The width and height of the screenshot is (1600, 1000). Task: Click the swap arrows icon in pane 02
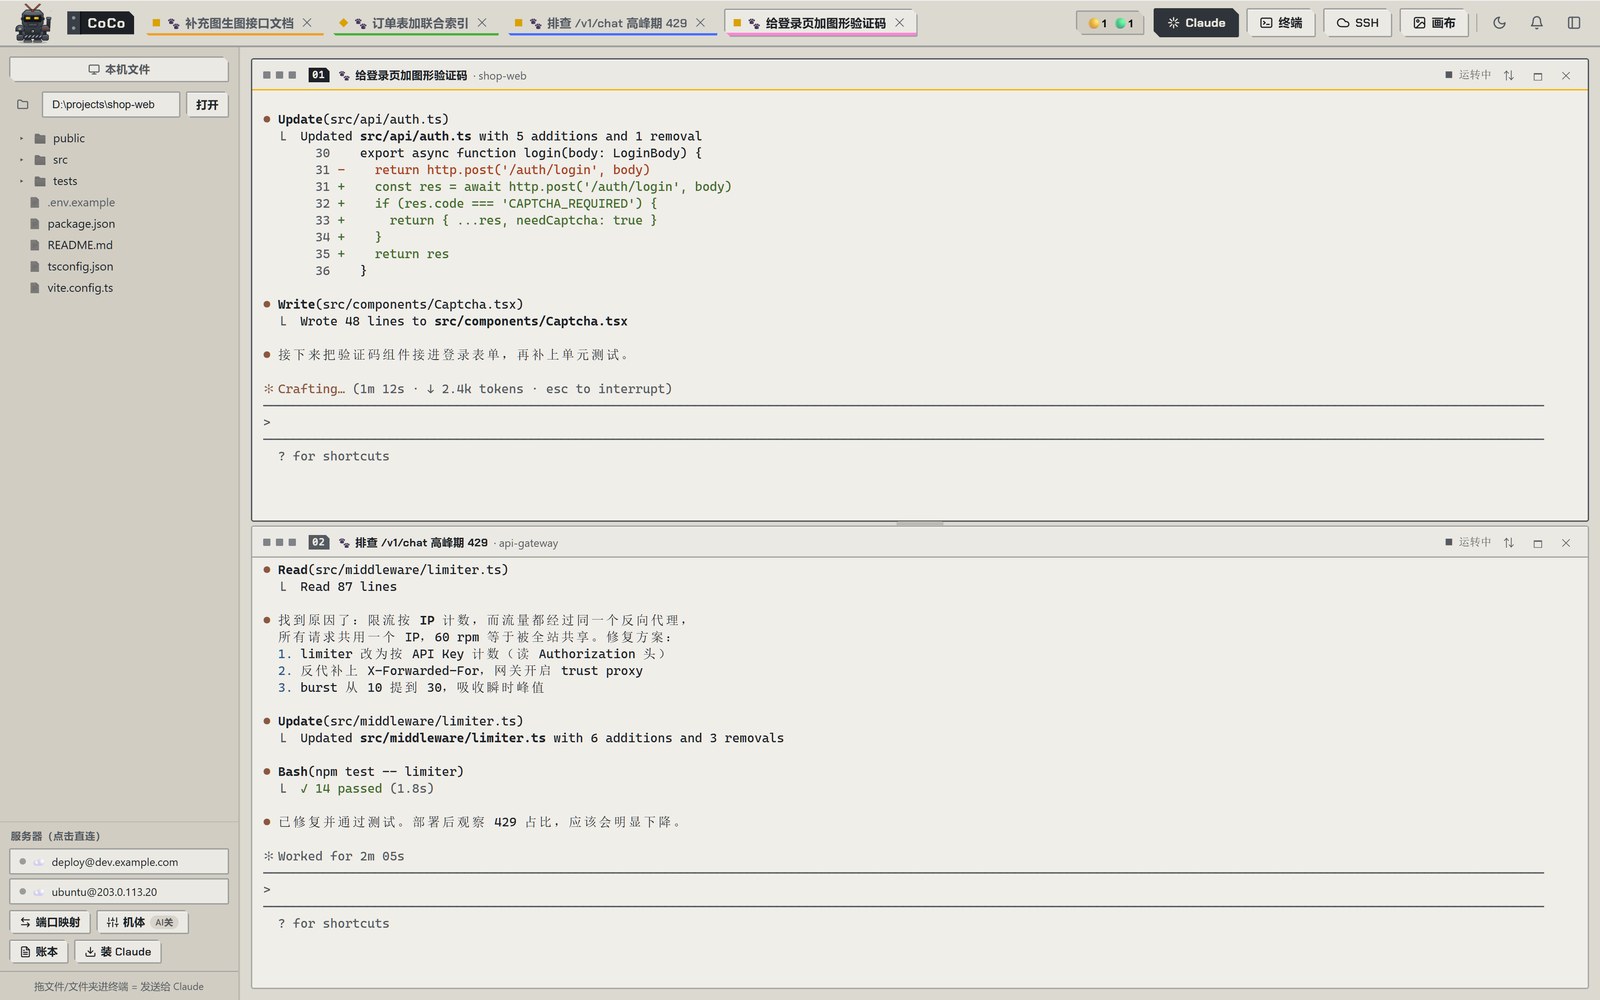(1508, 542)
